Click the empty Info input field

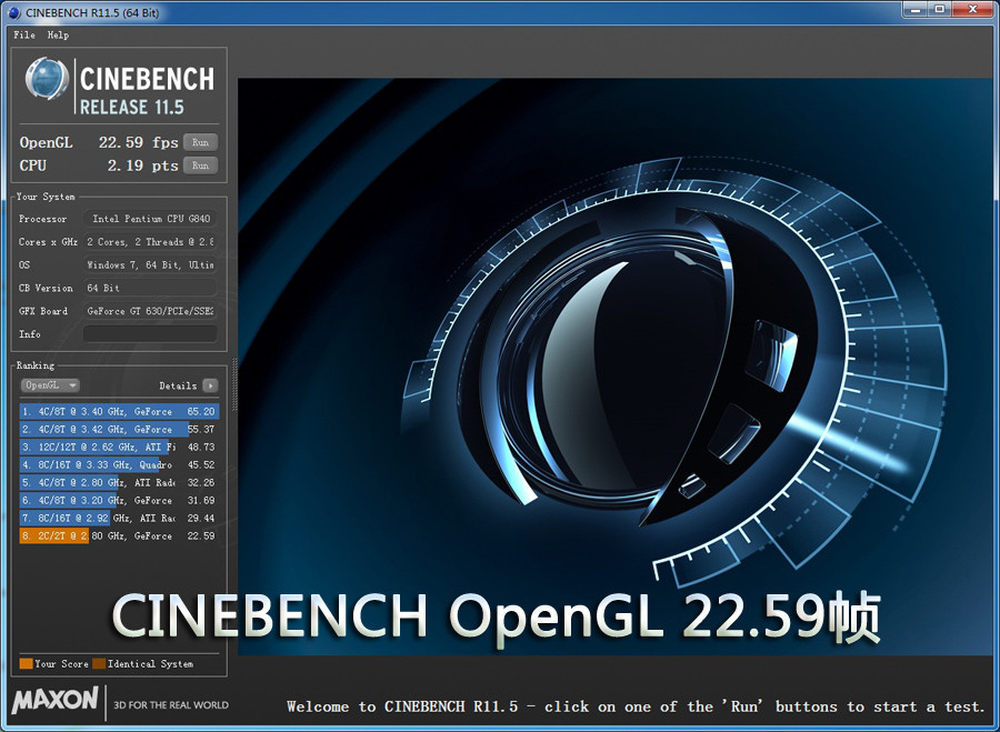coord(150,333)
